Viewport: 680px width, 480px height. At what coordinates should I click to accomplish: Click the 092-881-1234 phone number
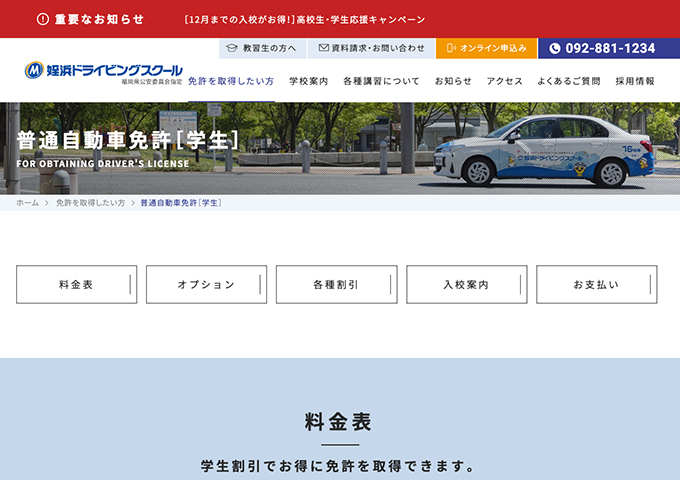pyautogui.click(x=609, y=48)
